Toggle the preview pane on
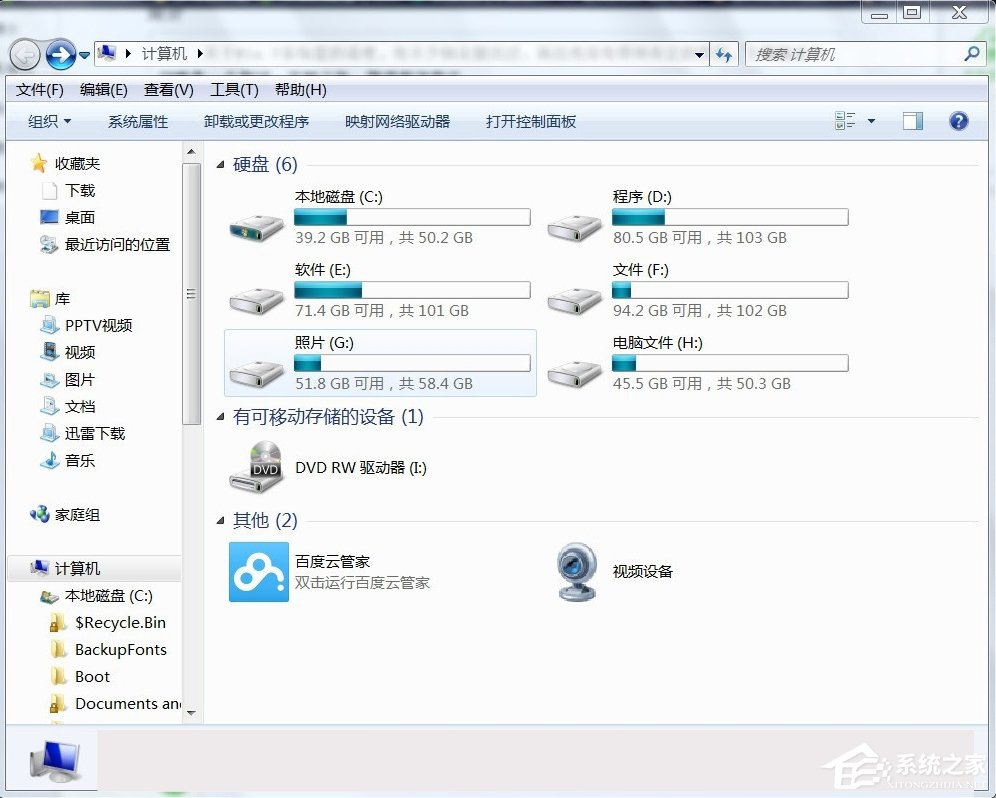Screen dimensions: 996x798 (911, 120)
